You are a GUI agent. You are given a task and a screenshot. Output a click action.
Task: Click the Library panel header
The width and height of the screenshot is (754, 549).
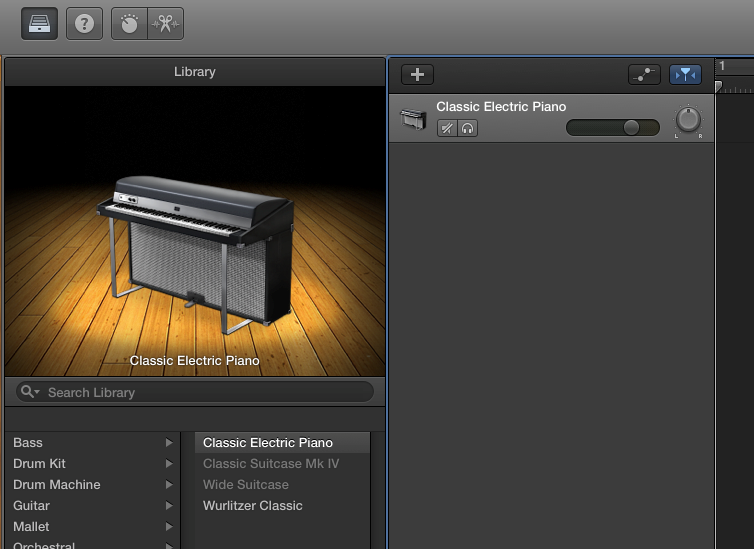coord(195,72)
